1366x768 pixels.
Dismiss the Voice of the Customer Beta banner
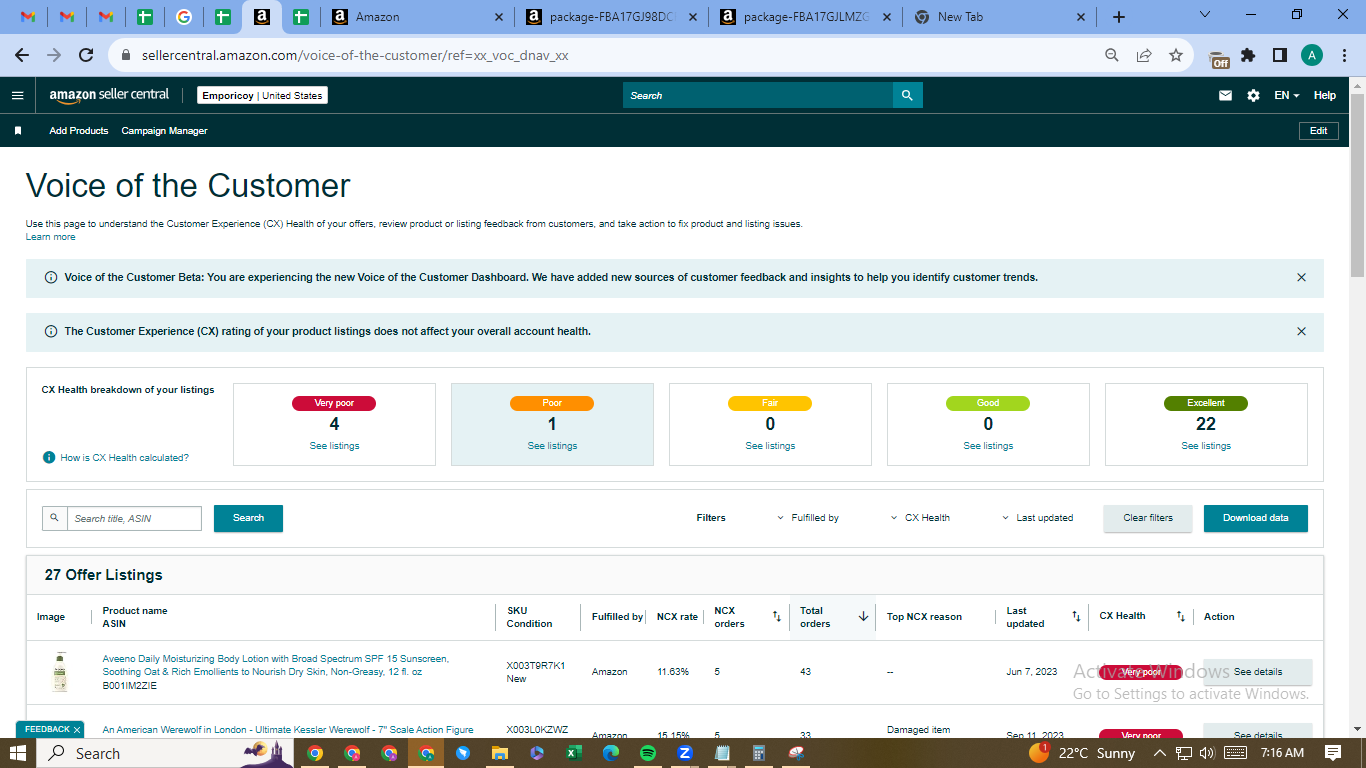(1301, 277)
